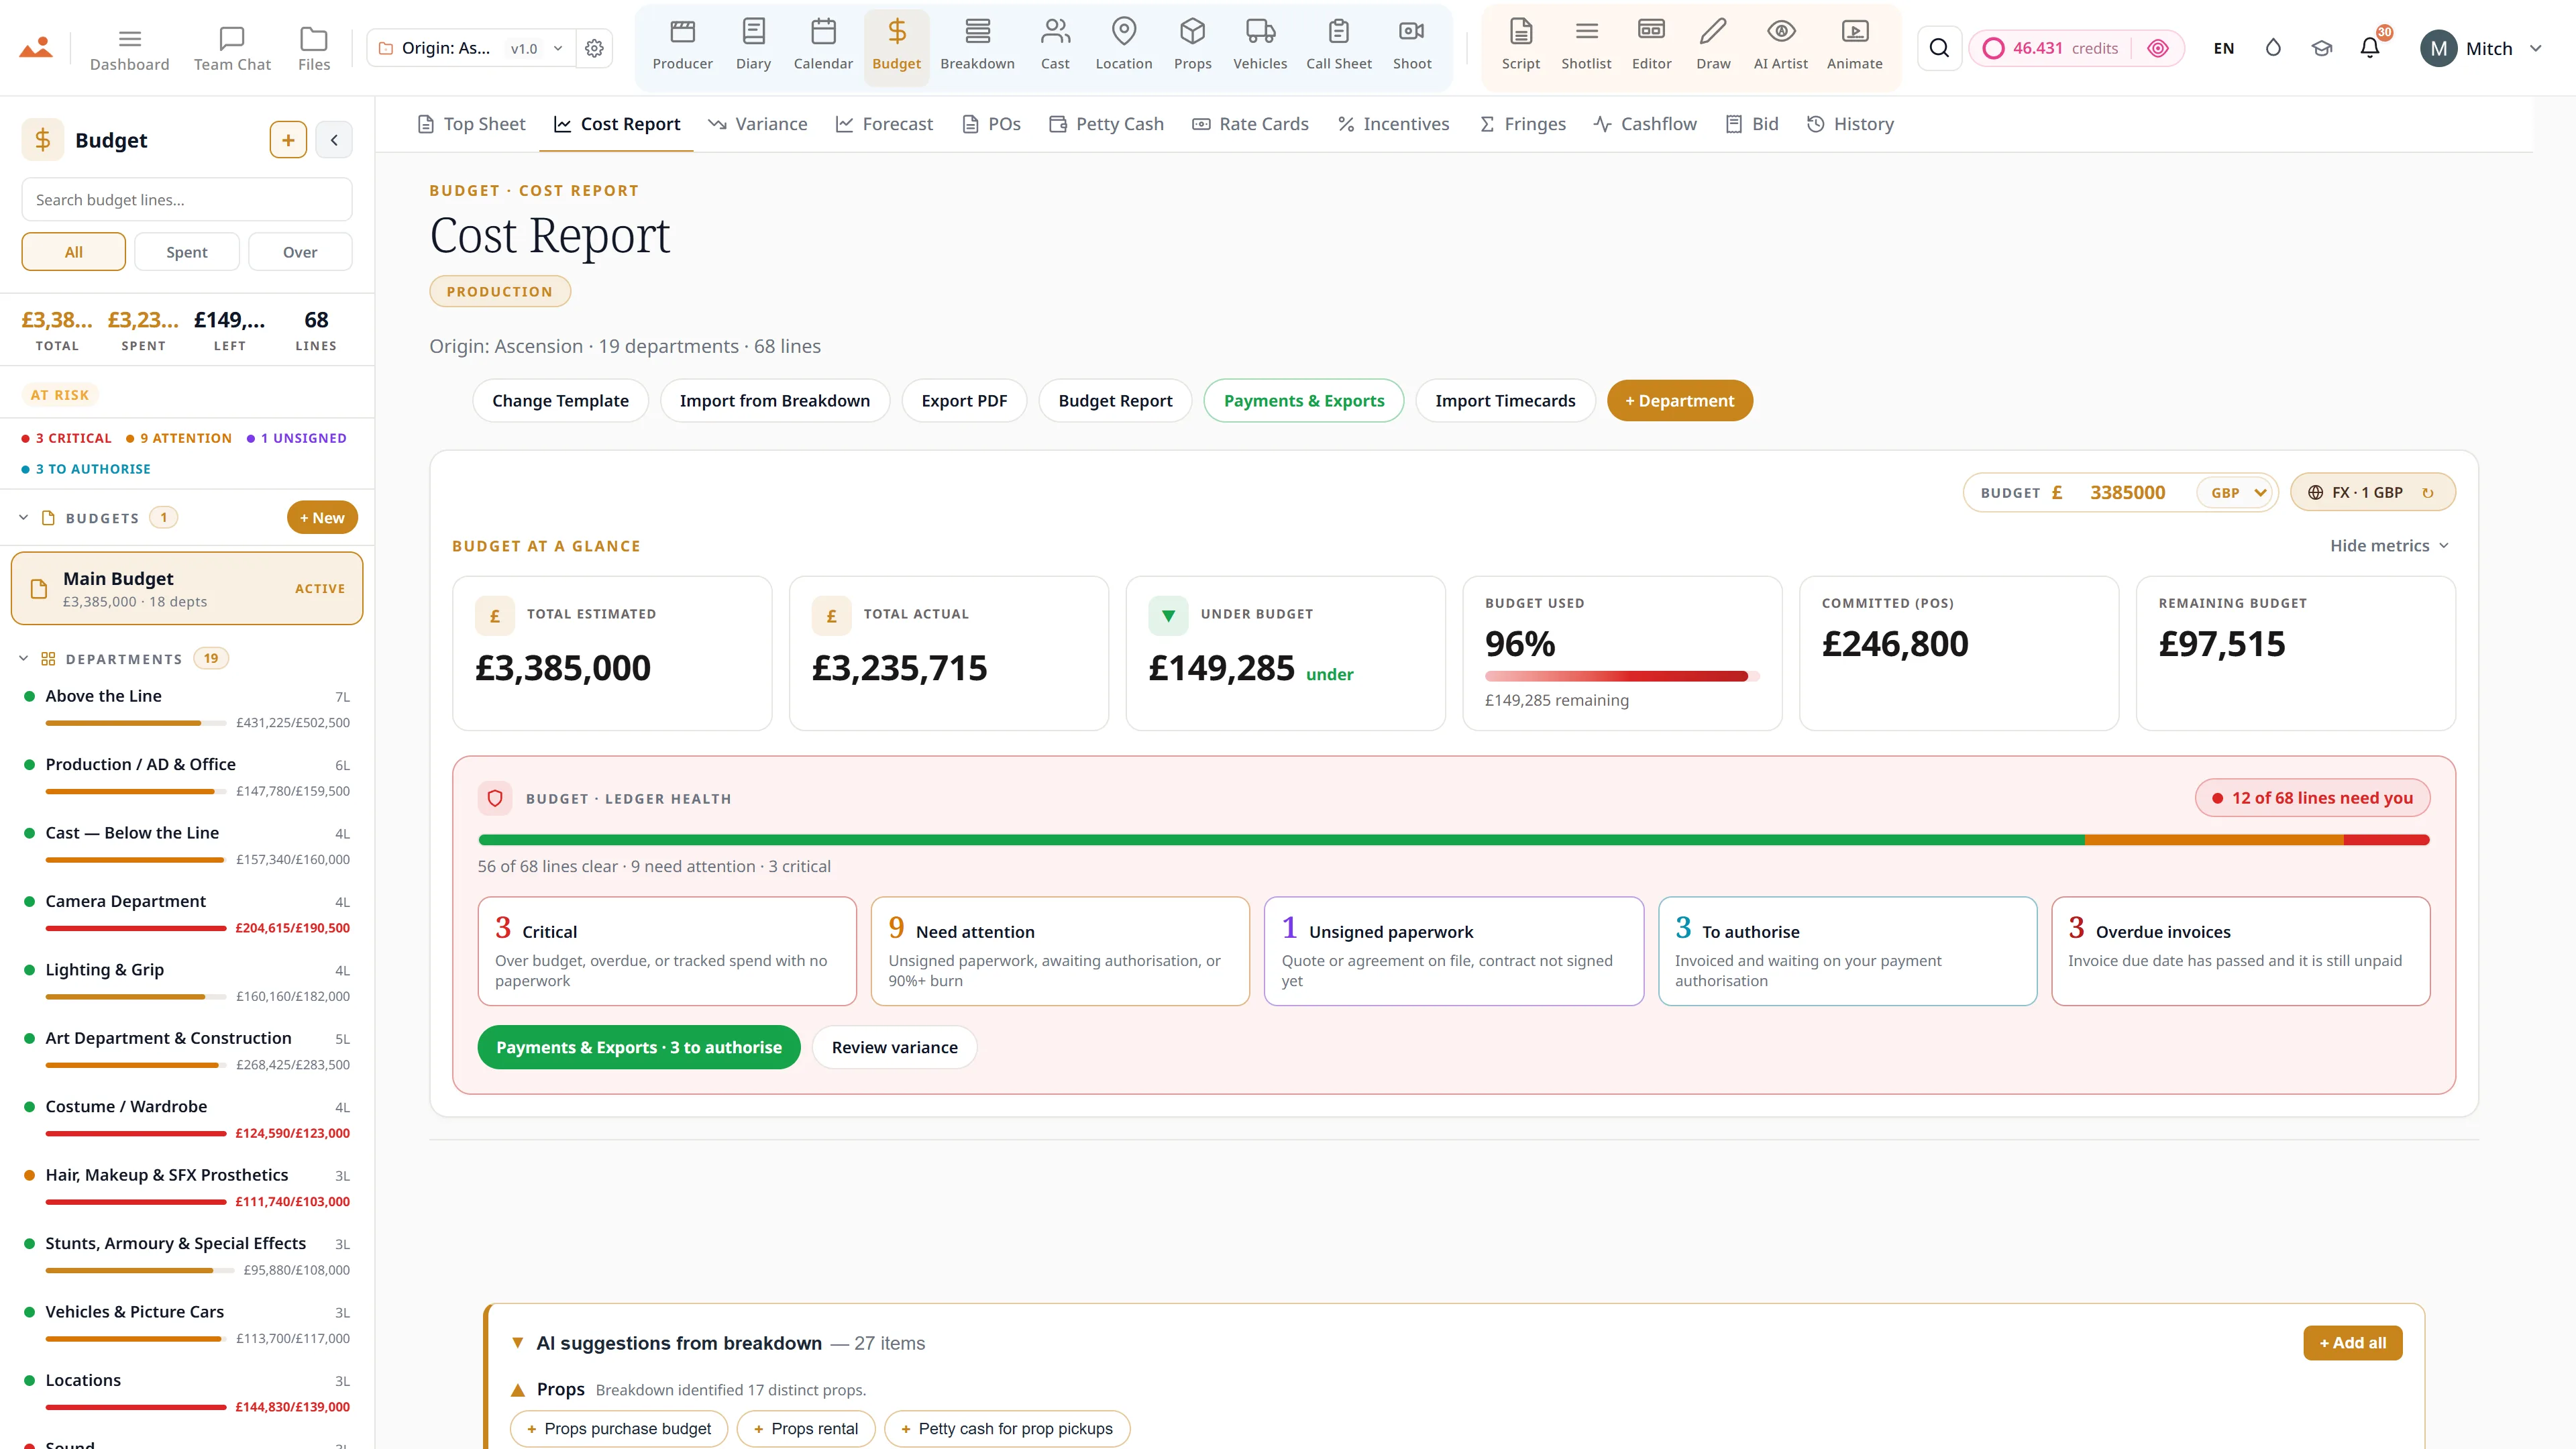Open the Breakdown module
The width and height of the screenshot is (2576, 1449).
click(x=977, y=46)
